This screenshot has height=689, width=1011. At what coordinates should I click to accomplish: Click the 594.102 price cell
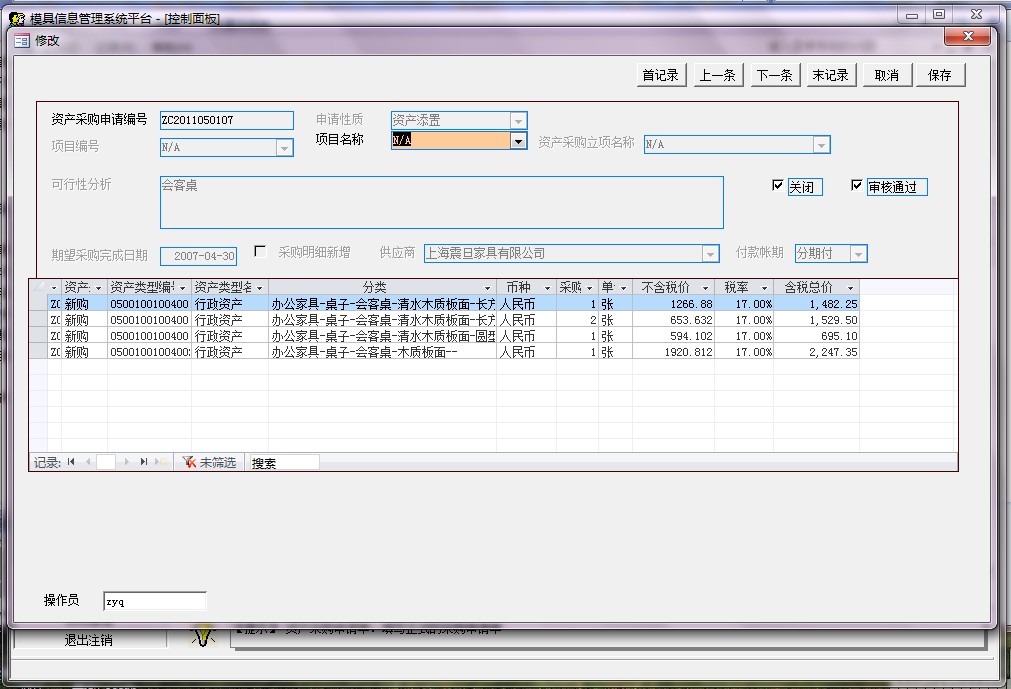(x=673, y=336)
